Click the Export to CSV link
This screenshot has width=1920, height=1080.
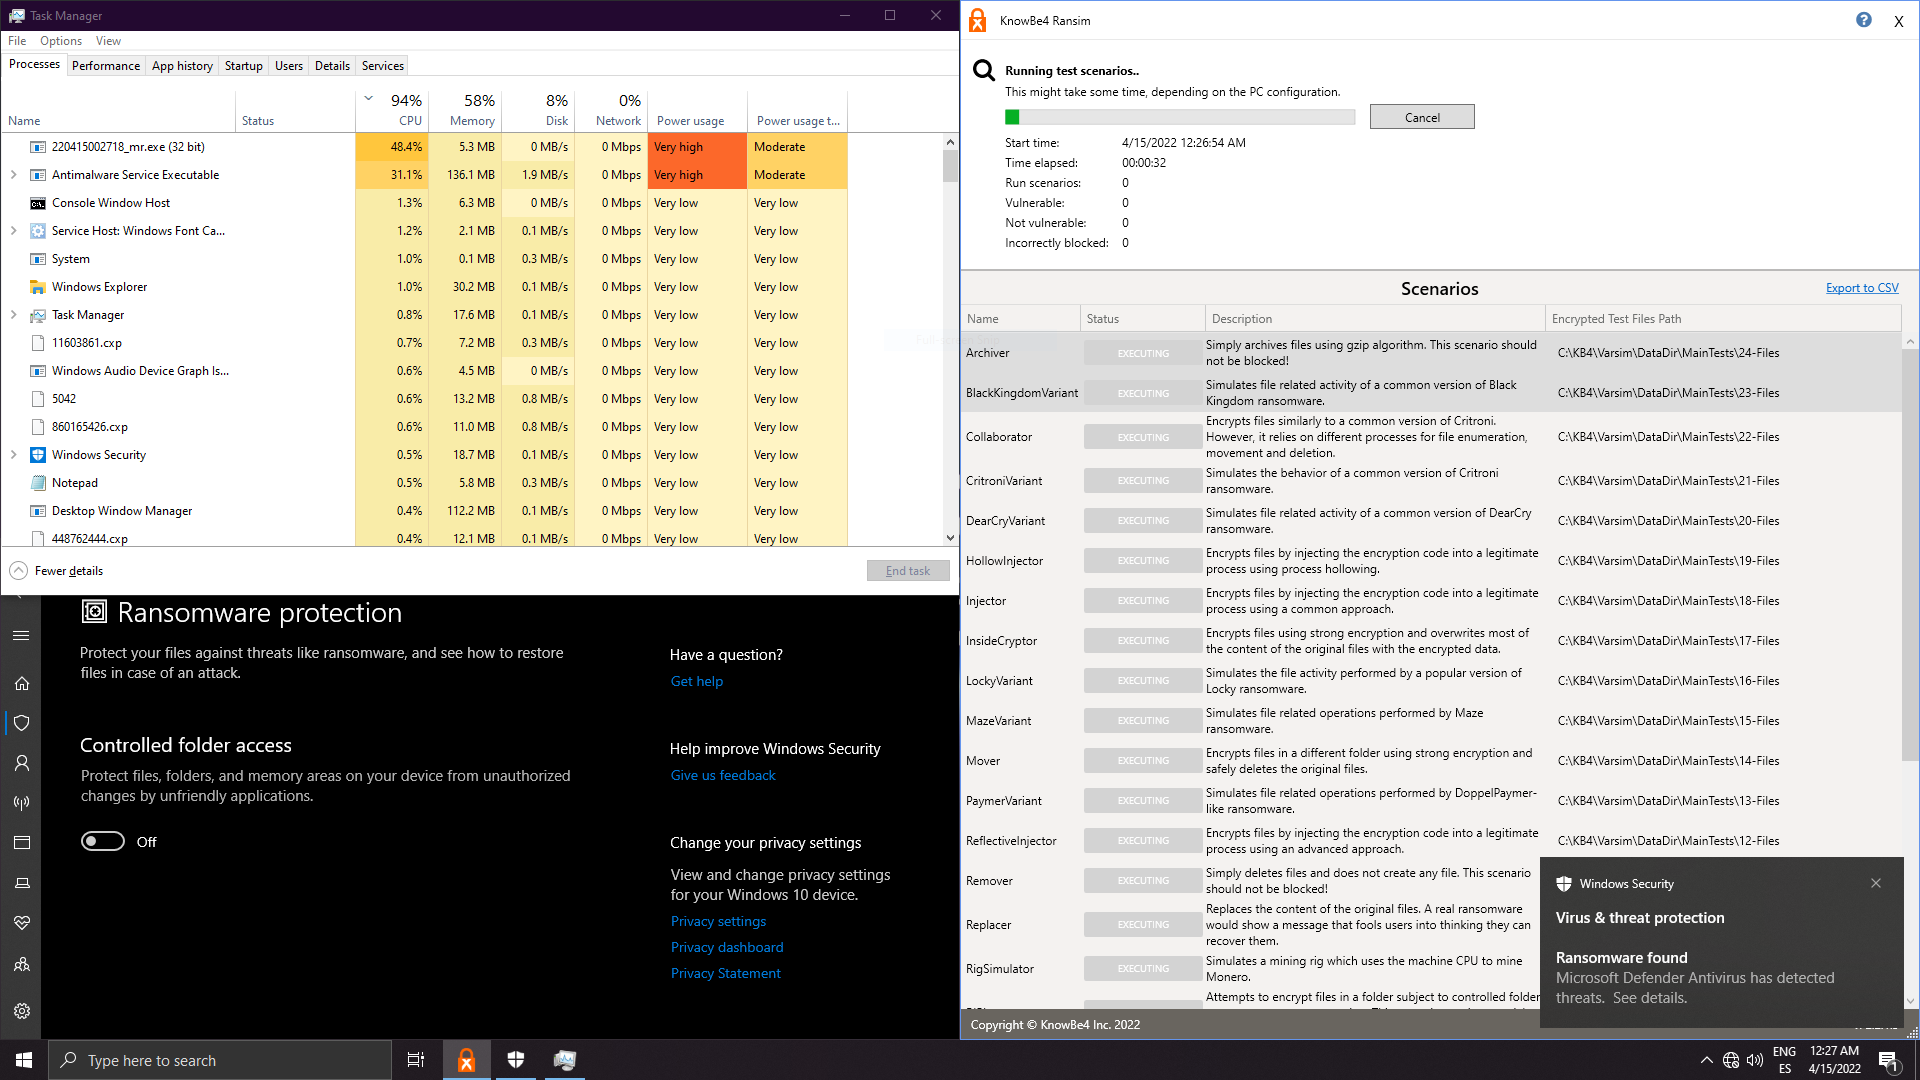point(1861,288)
